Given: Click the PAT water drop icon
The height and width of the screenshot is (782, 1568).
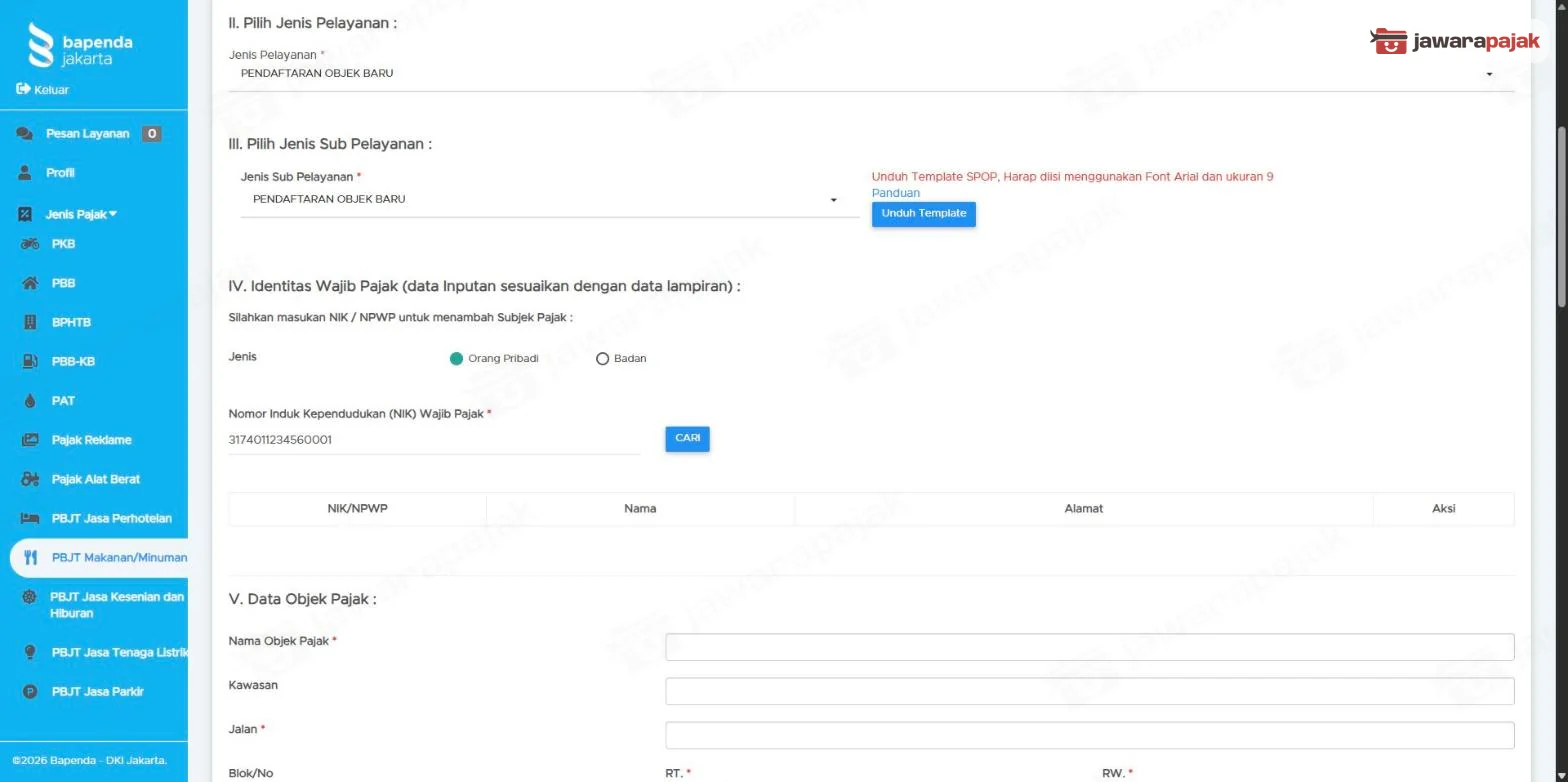Looking at the screenshot, I should [30, 401].
